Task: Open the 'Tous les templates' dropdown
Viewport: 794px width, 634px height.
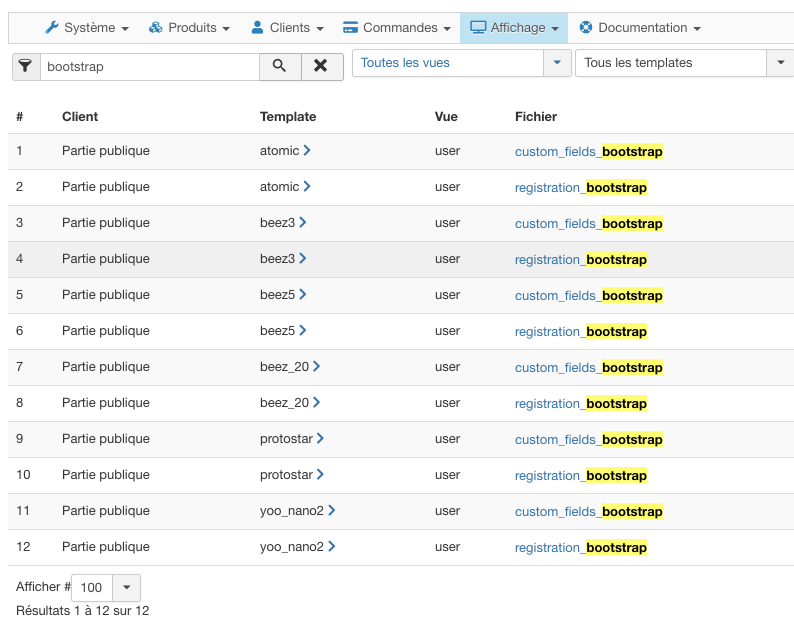Action: [684, 63]
